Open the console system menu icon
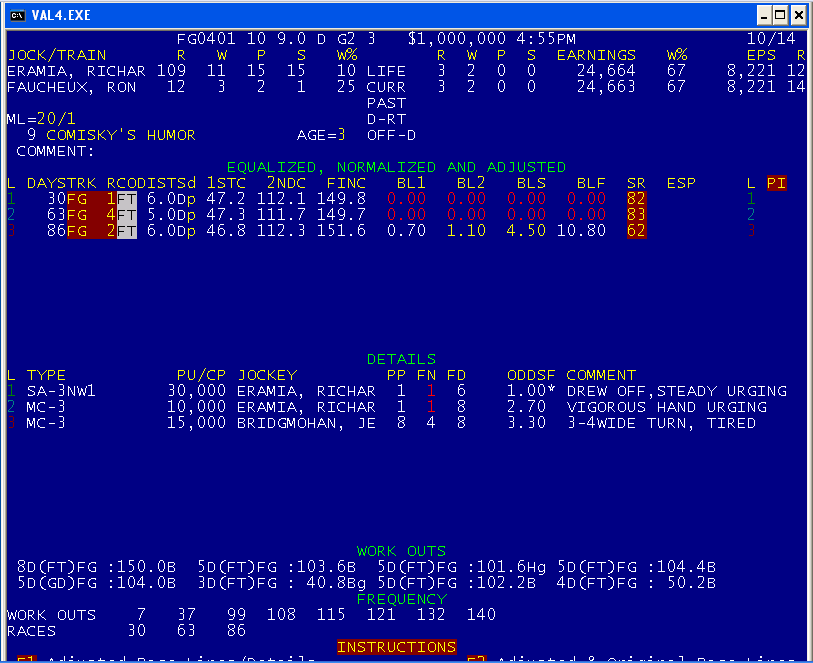The image size is (813, 663). coord(18,15)
